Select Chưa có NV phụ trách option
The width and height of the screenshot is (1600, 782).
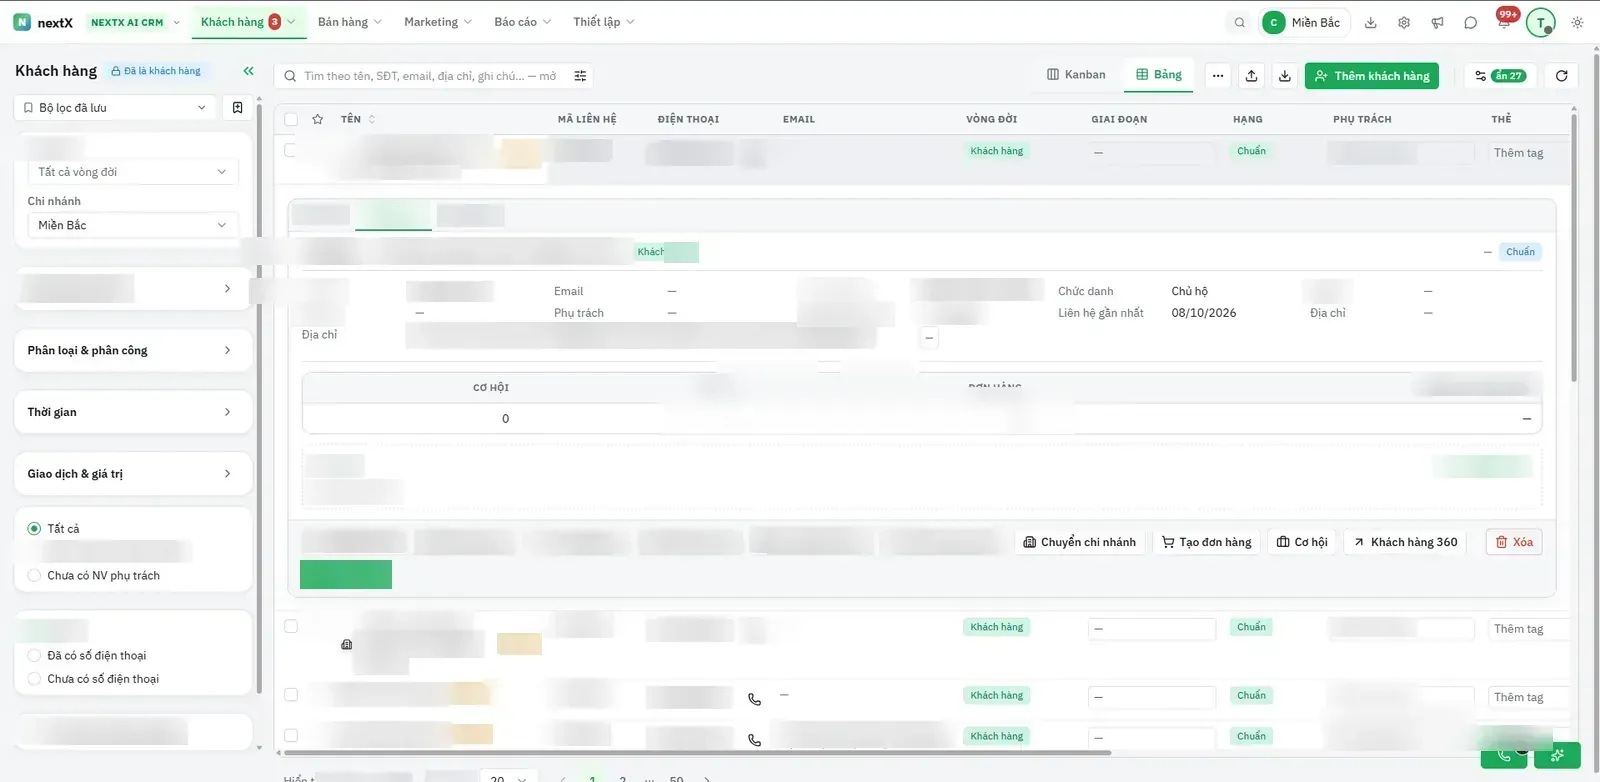point(34,575)
